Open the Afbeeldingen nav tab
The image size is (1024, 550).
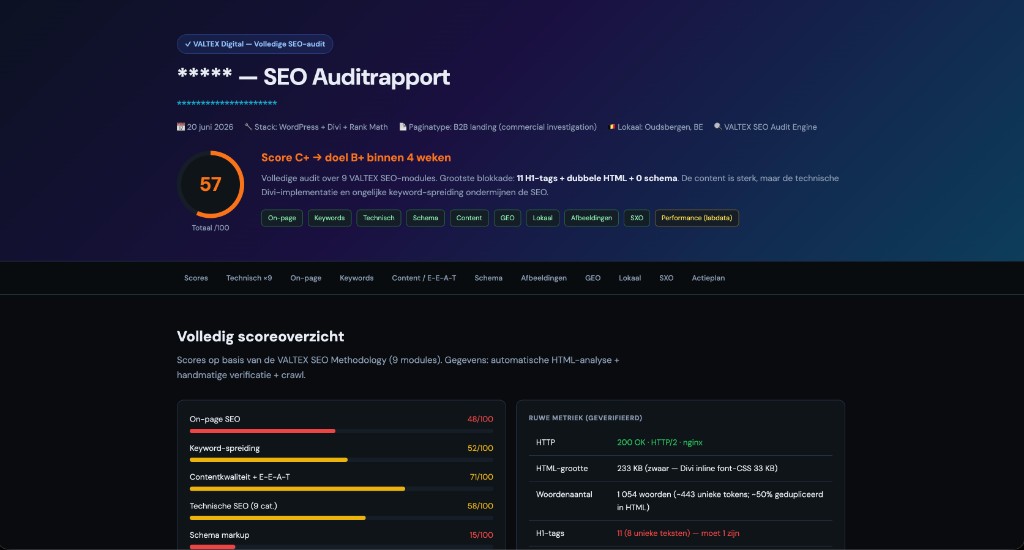point(543,278)
